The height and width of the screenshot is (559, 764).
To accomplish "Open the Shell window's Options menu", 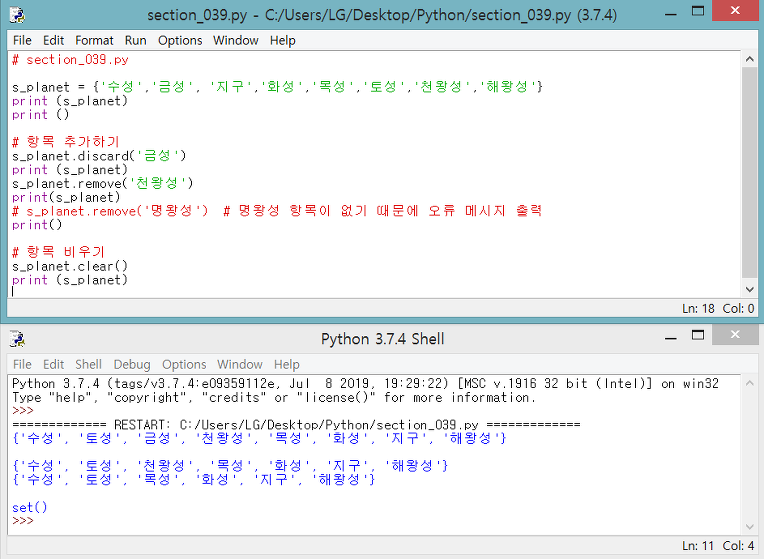I will coord(184,365).
